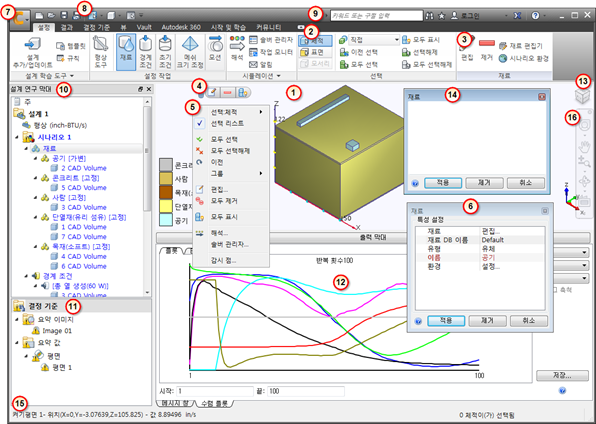Switch to the 결과 ribbon tab
Image resolution: width=596 pixels, height=424 pixels.
click(67, 27)
